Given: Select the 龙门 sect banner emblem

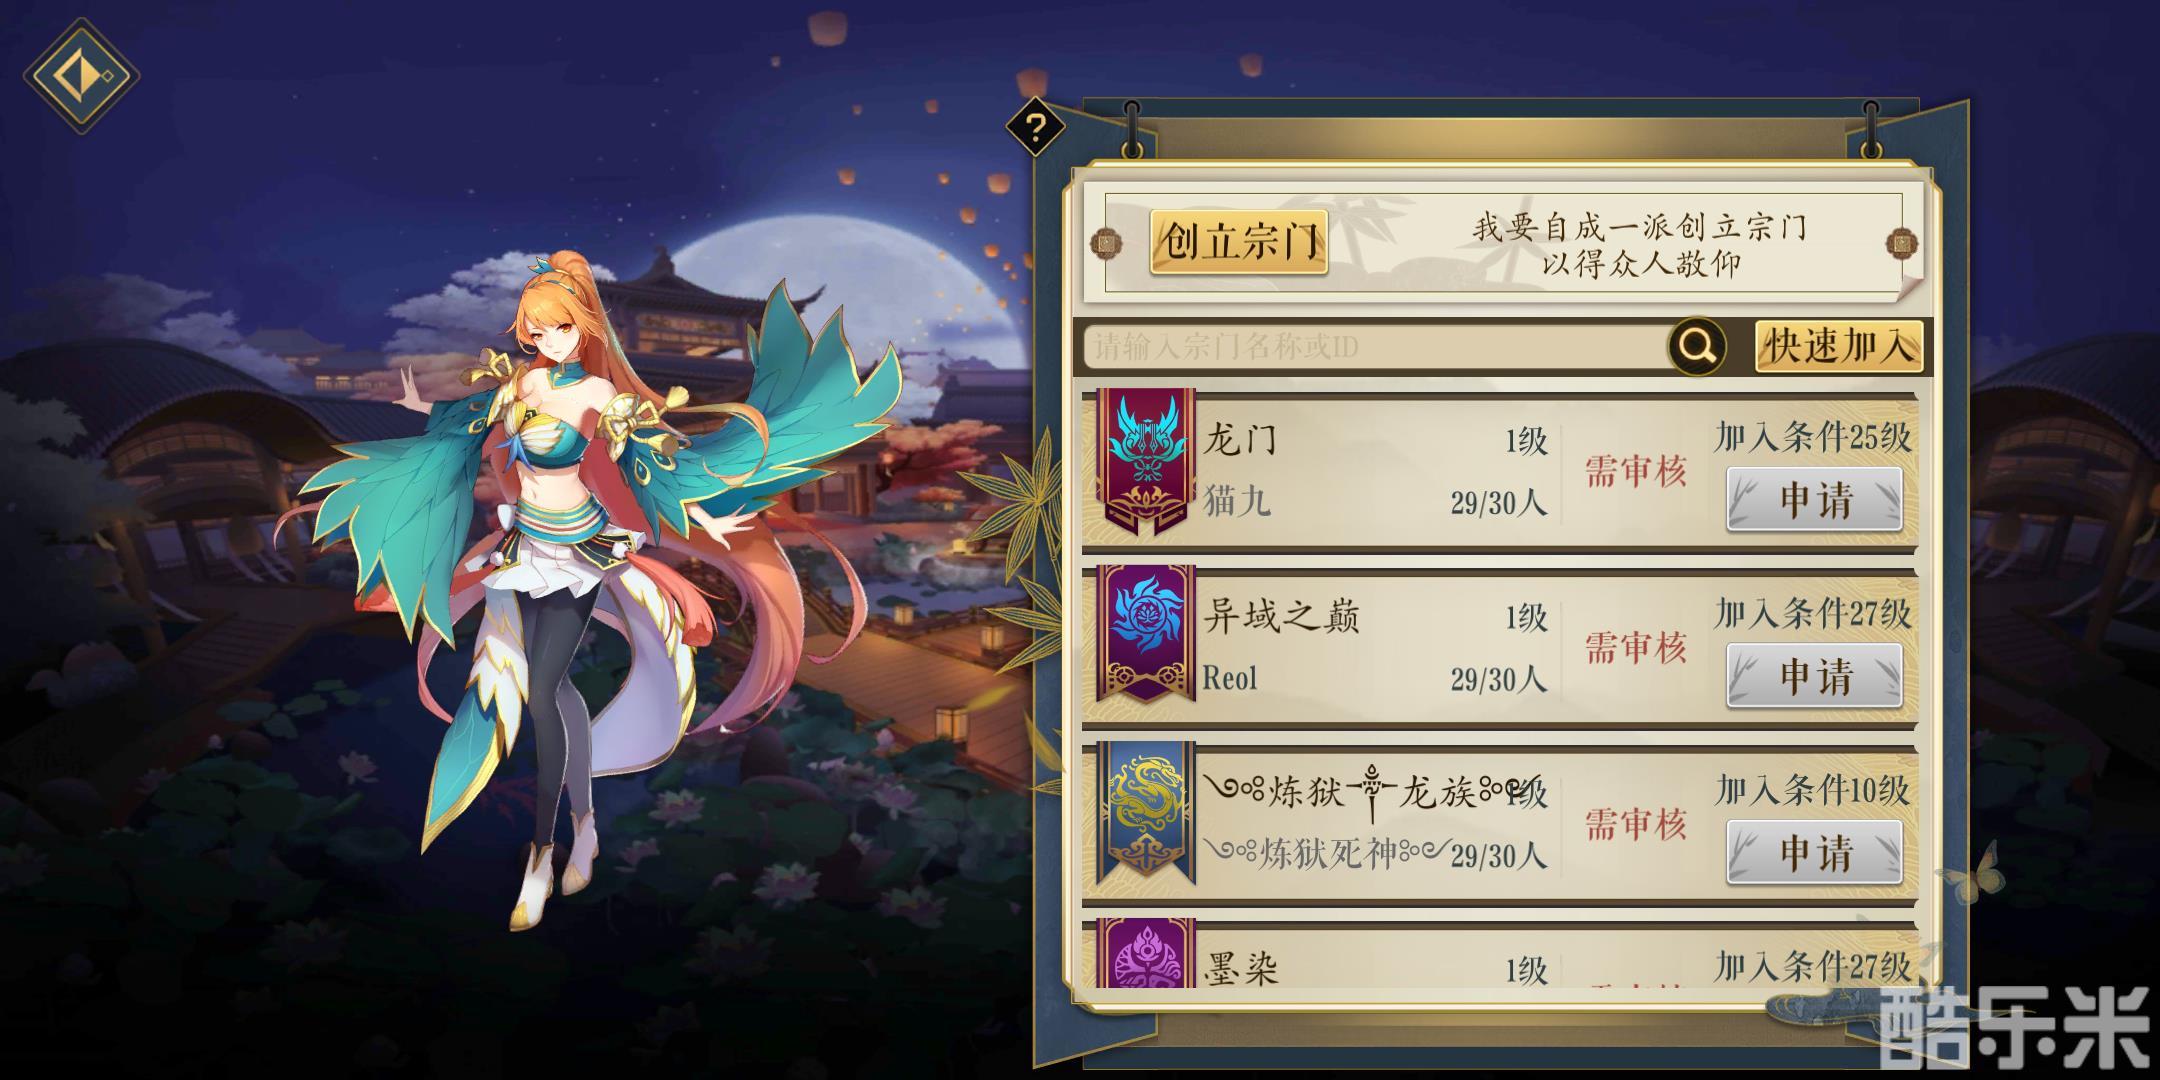Looking at the screenshot, I should coord(1146,461).
